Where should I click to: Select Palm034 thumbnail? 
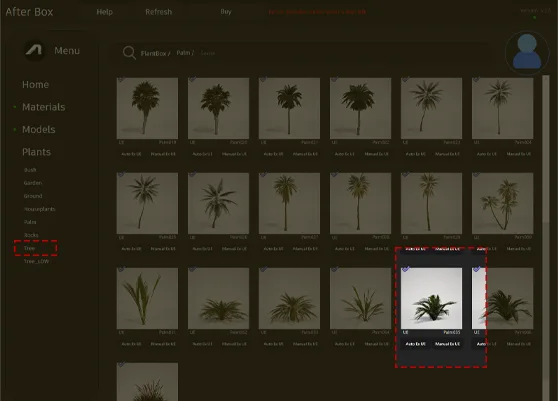tap(360, 298)
